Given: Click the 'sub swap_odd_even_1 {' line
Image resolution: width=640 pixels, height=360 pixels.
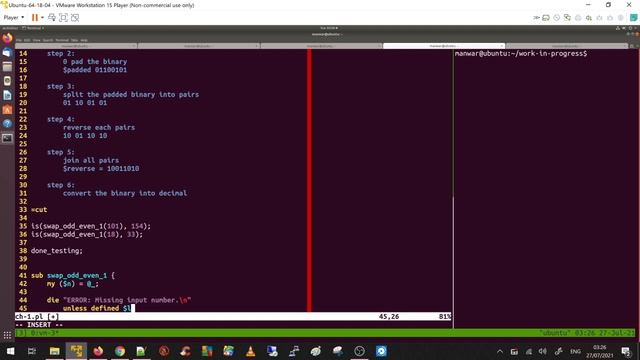Looking at the screenshot, I should click(x=73, y=276).
